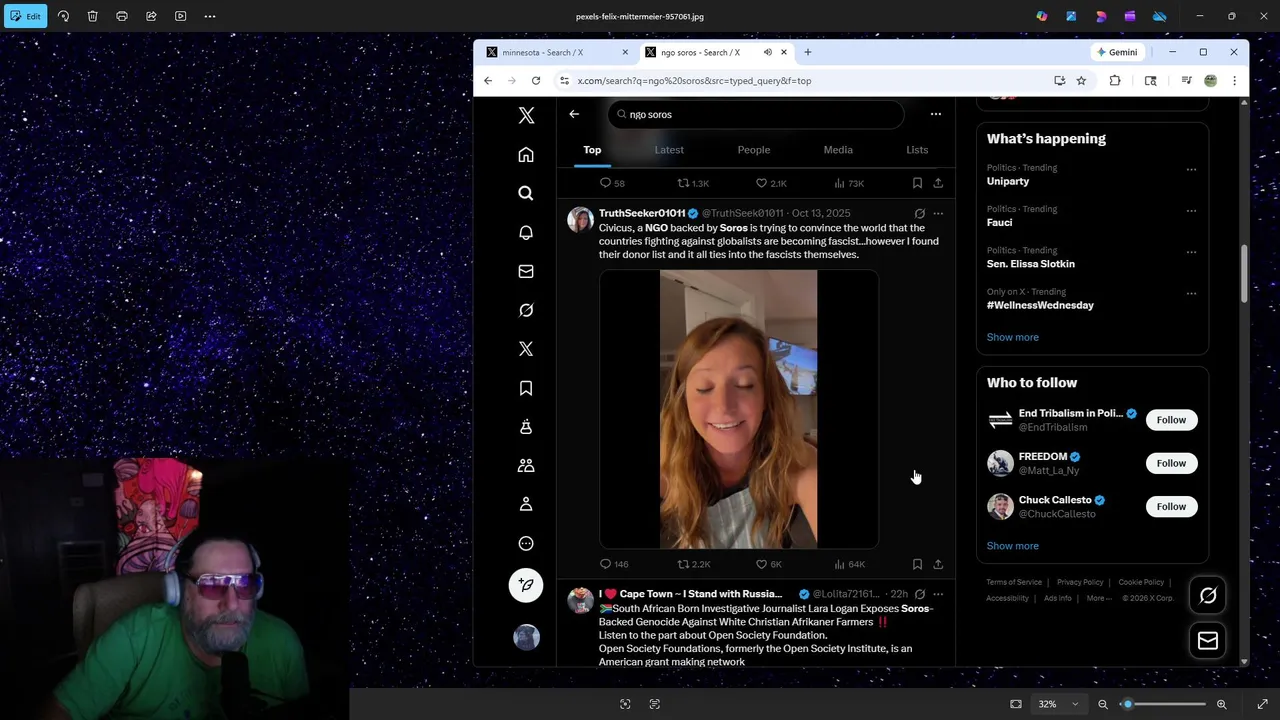Close the minnesota Search tab
Viewport: 1280px width, 720px height.
(625, 52)
